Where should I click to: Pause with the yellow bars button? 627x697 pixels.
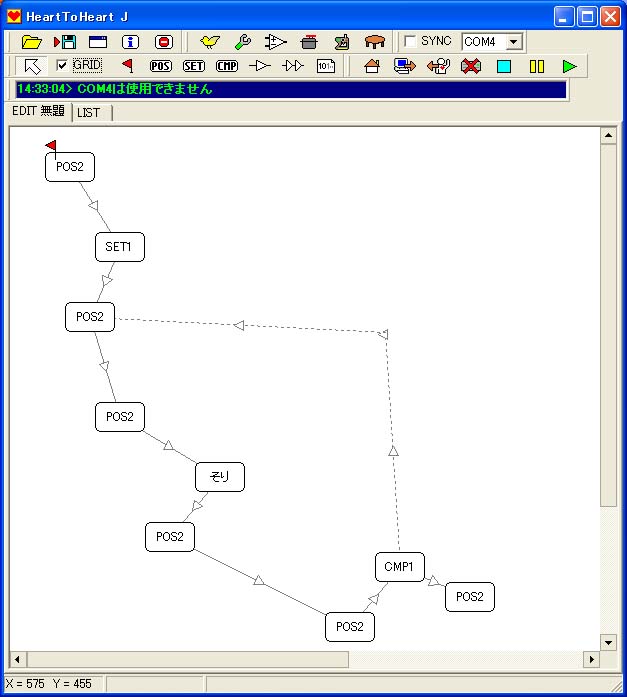[537, 67]
